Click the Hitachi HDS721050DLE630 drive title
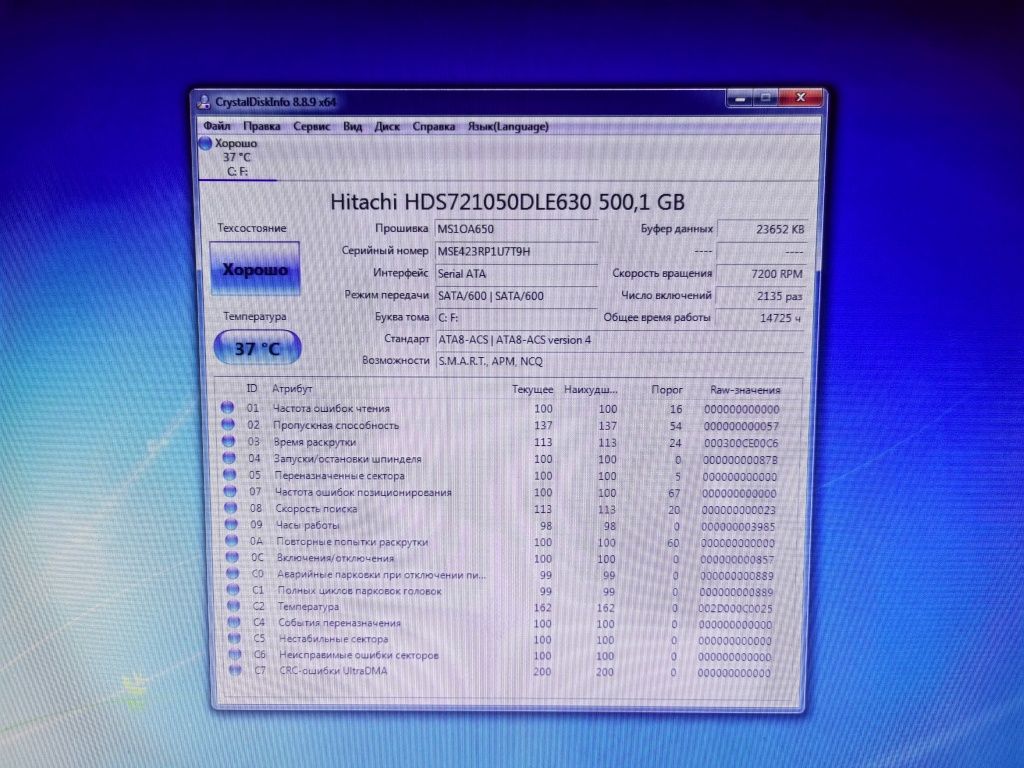 click(x=507, y=202)
